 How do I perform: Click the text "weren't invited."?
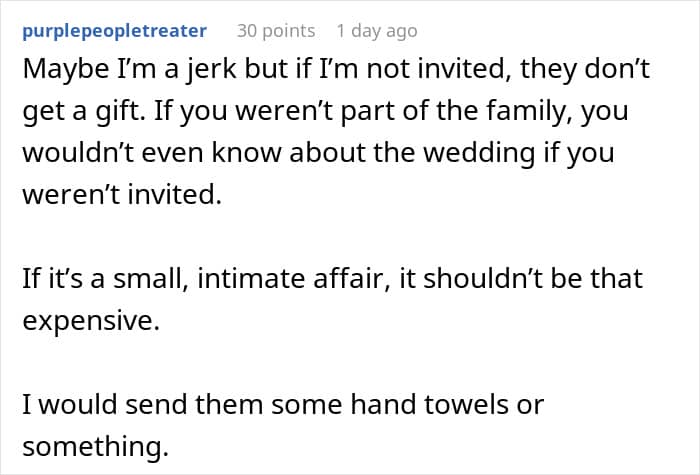coord(121,195)
